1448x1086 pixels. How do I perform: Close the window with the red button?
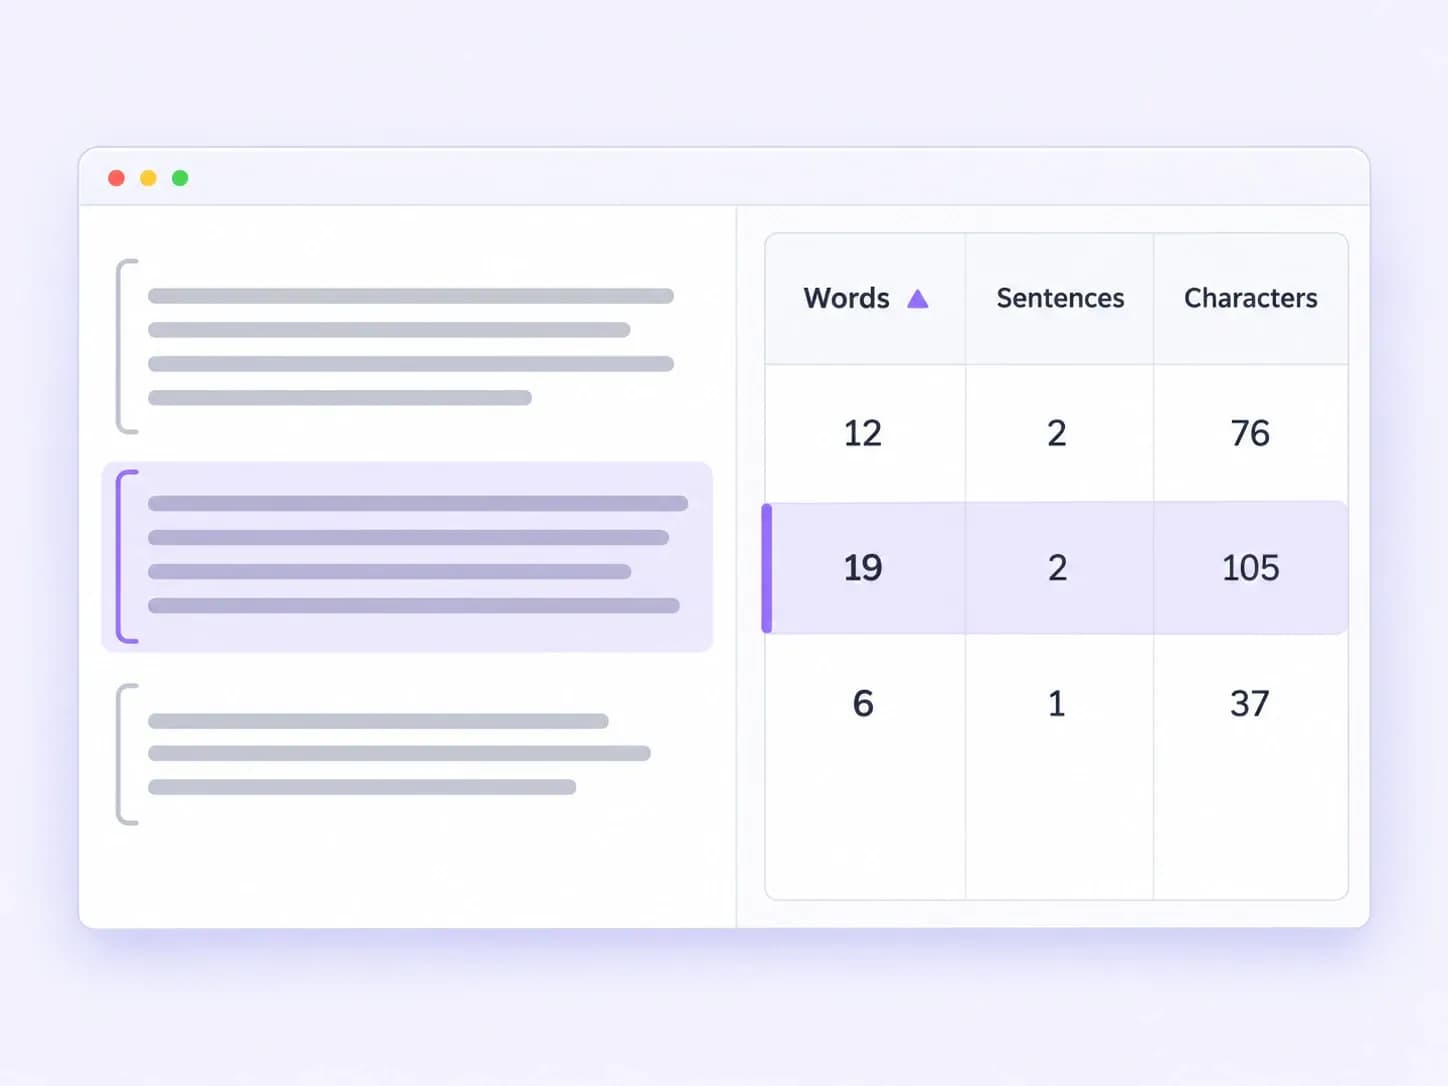[x=116, y=178]
